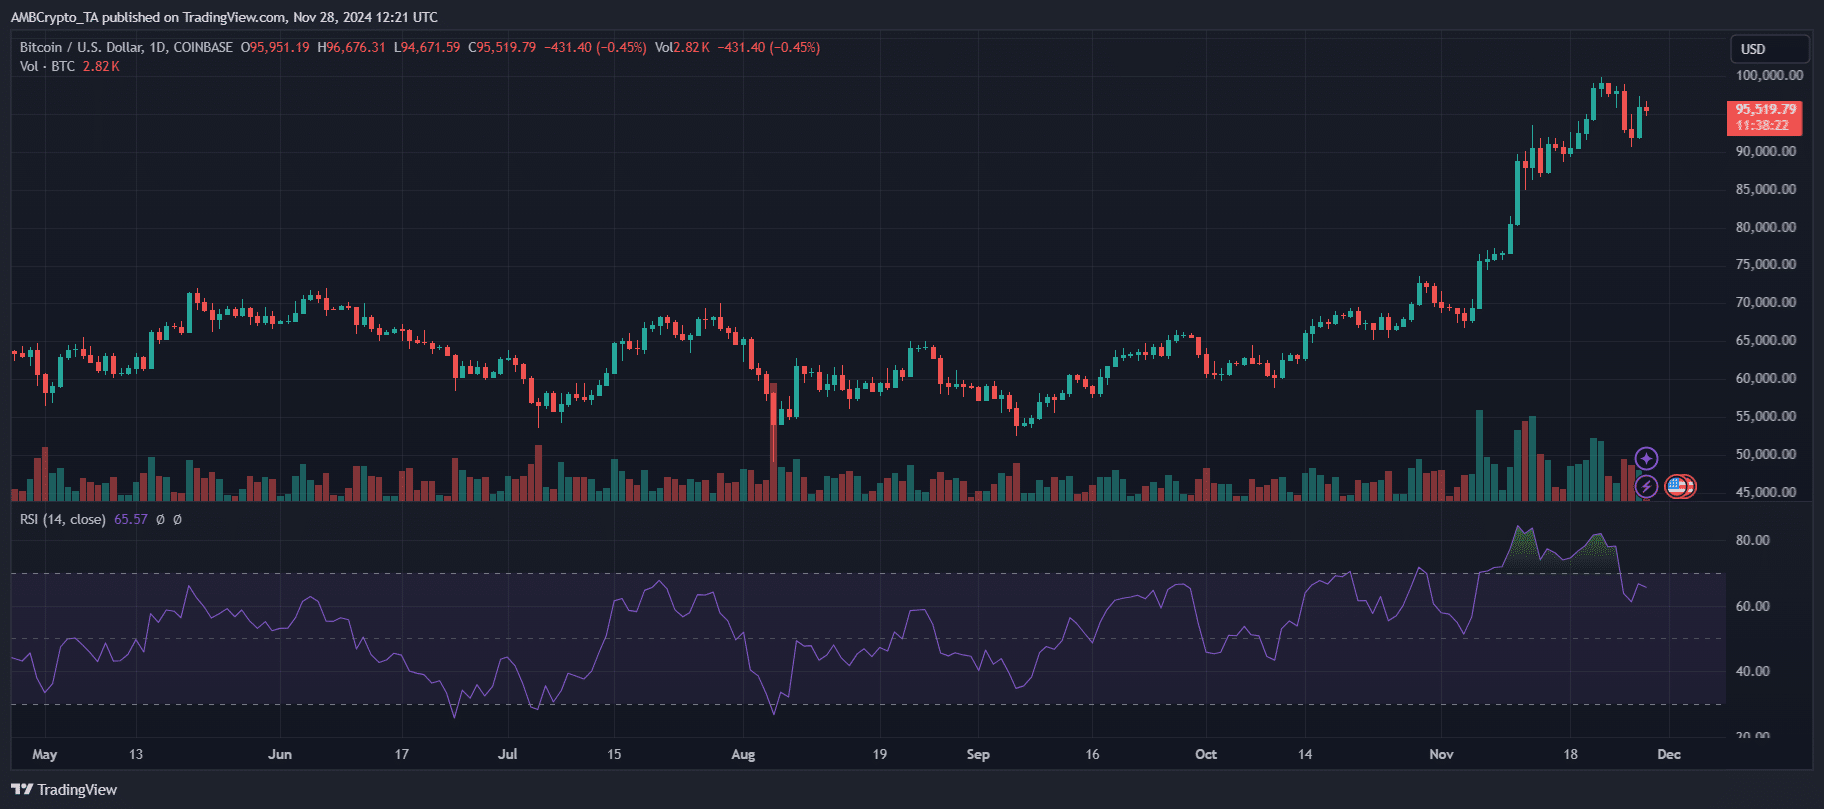Click the Vol · BTC indicator legend

tap(47, 66)
